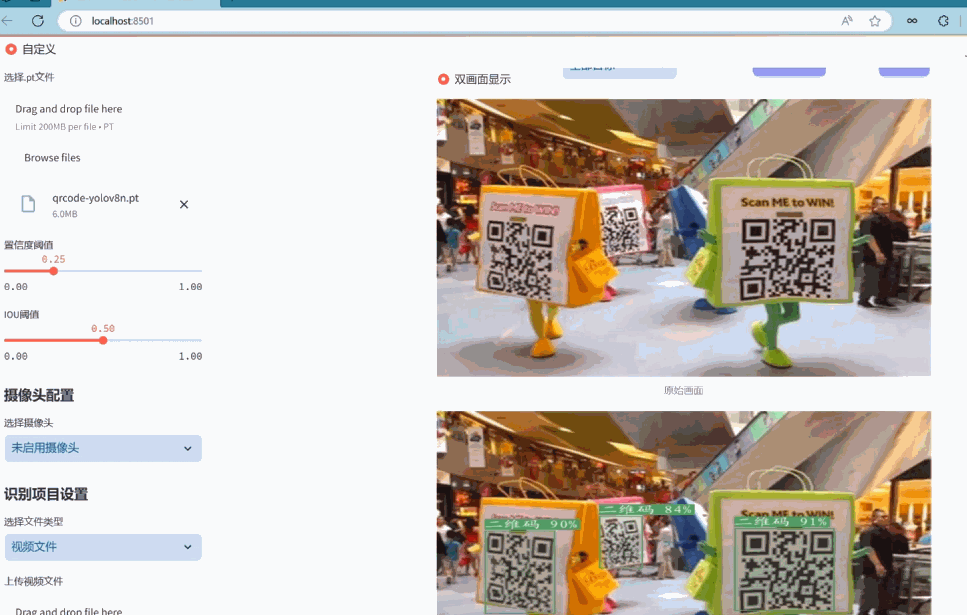The height and width of the screenshot is (615, 967).
Task: Add this page to favorites with star icon
Action: pos(874,21)
